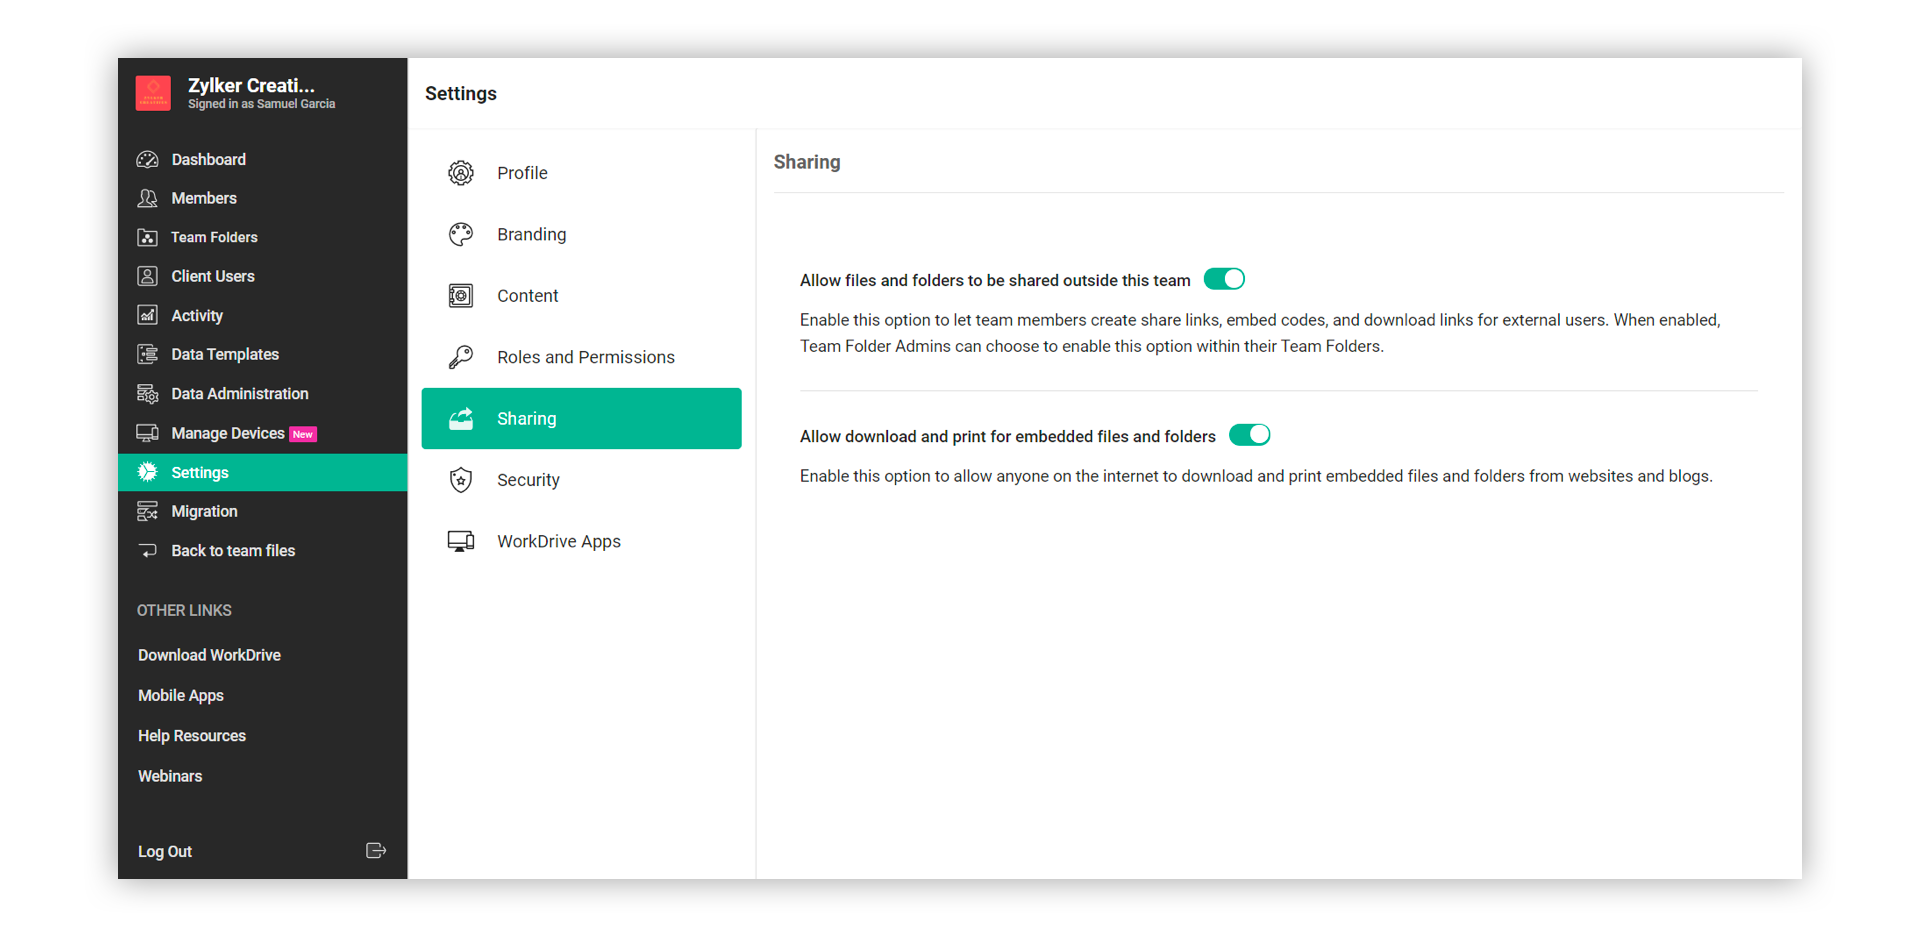Click the Team Folders icon

148,238
